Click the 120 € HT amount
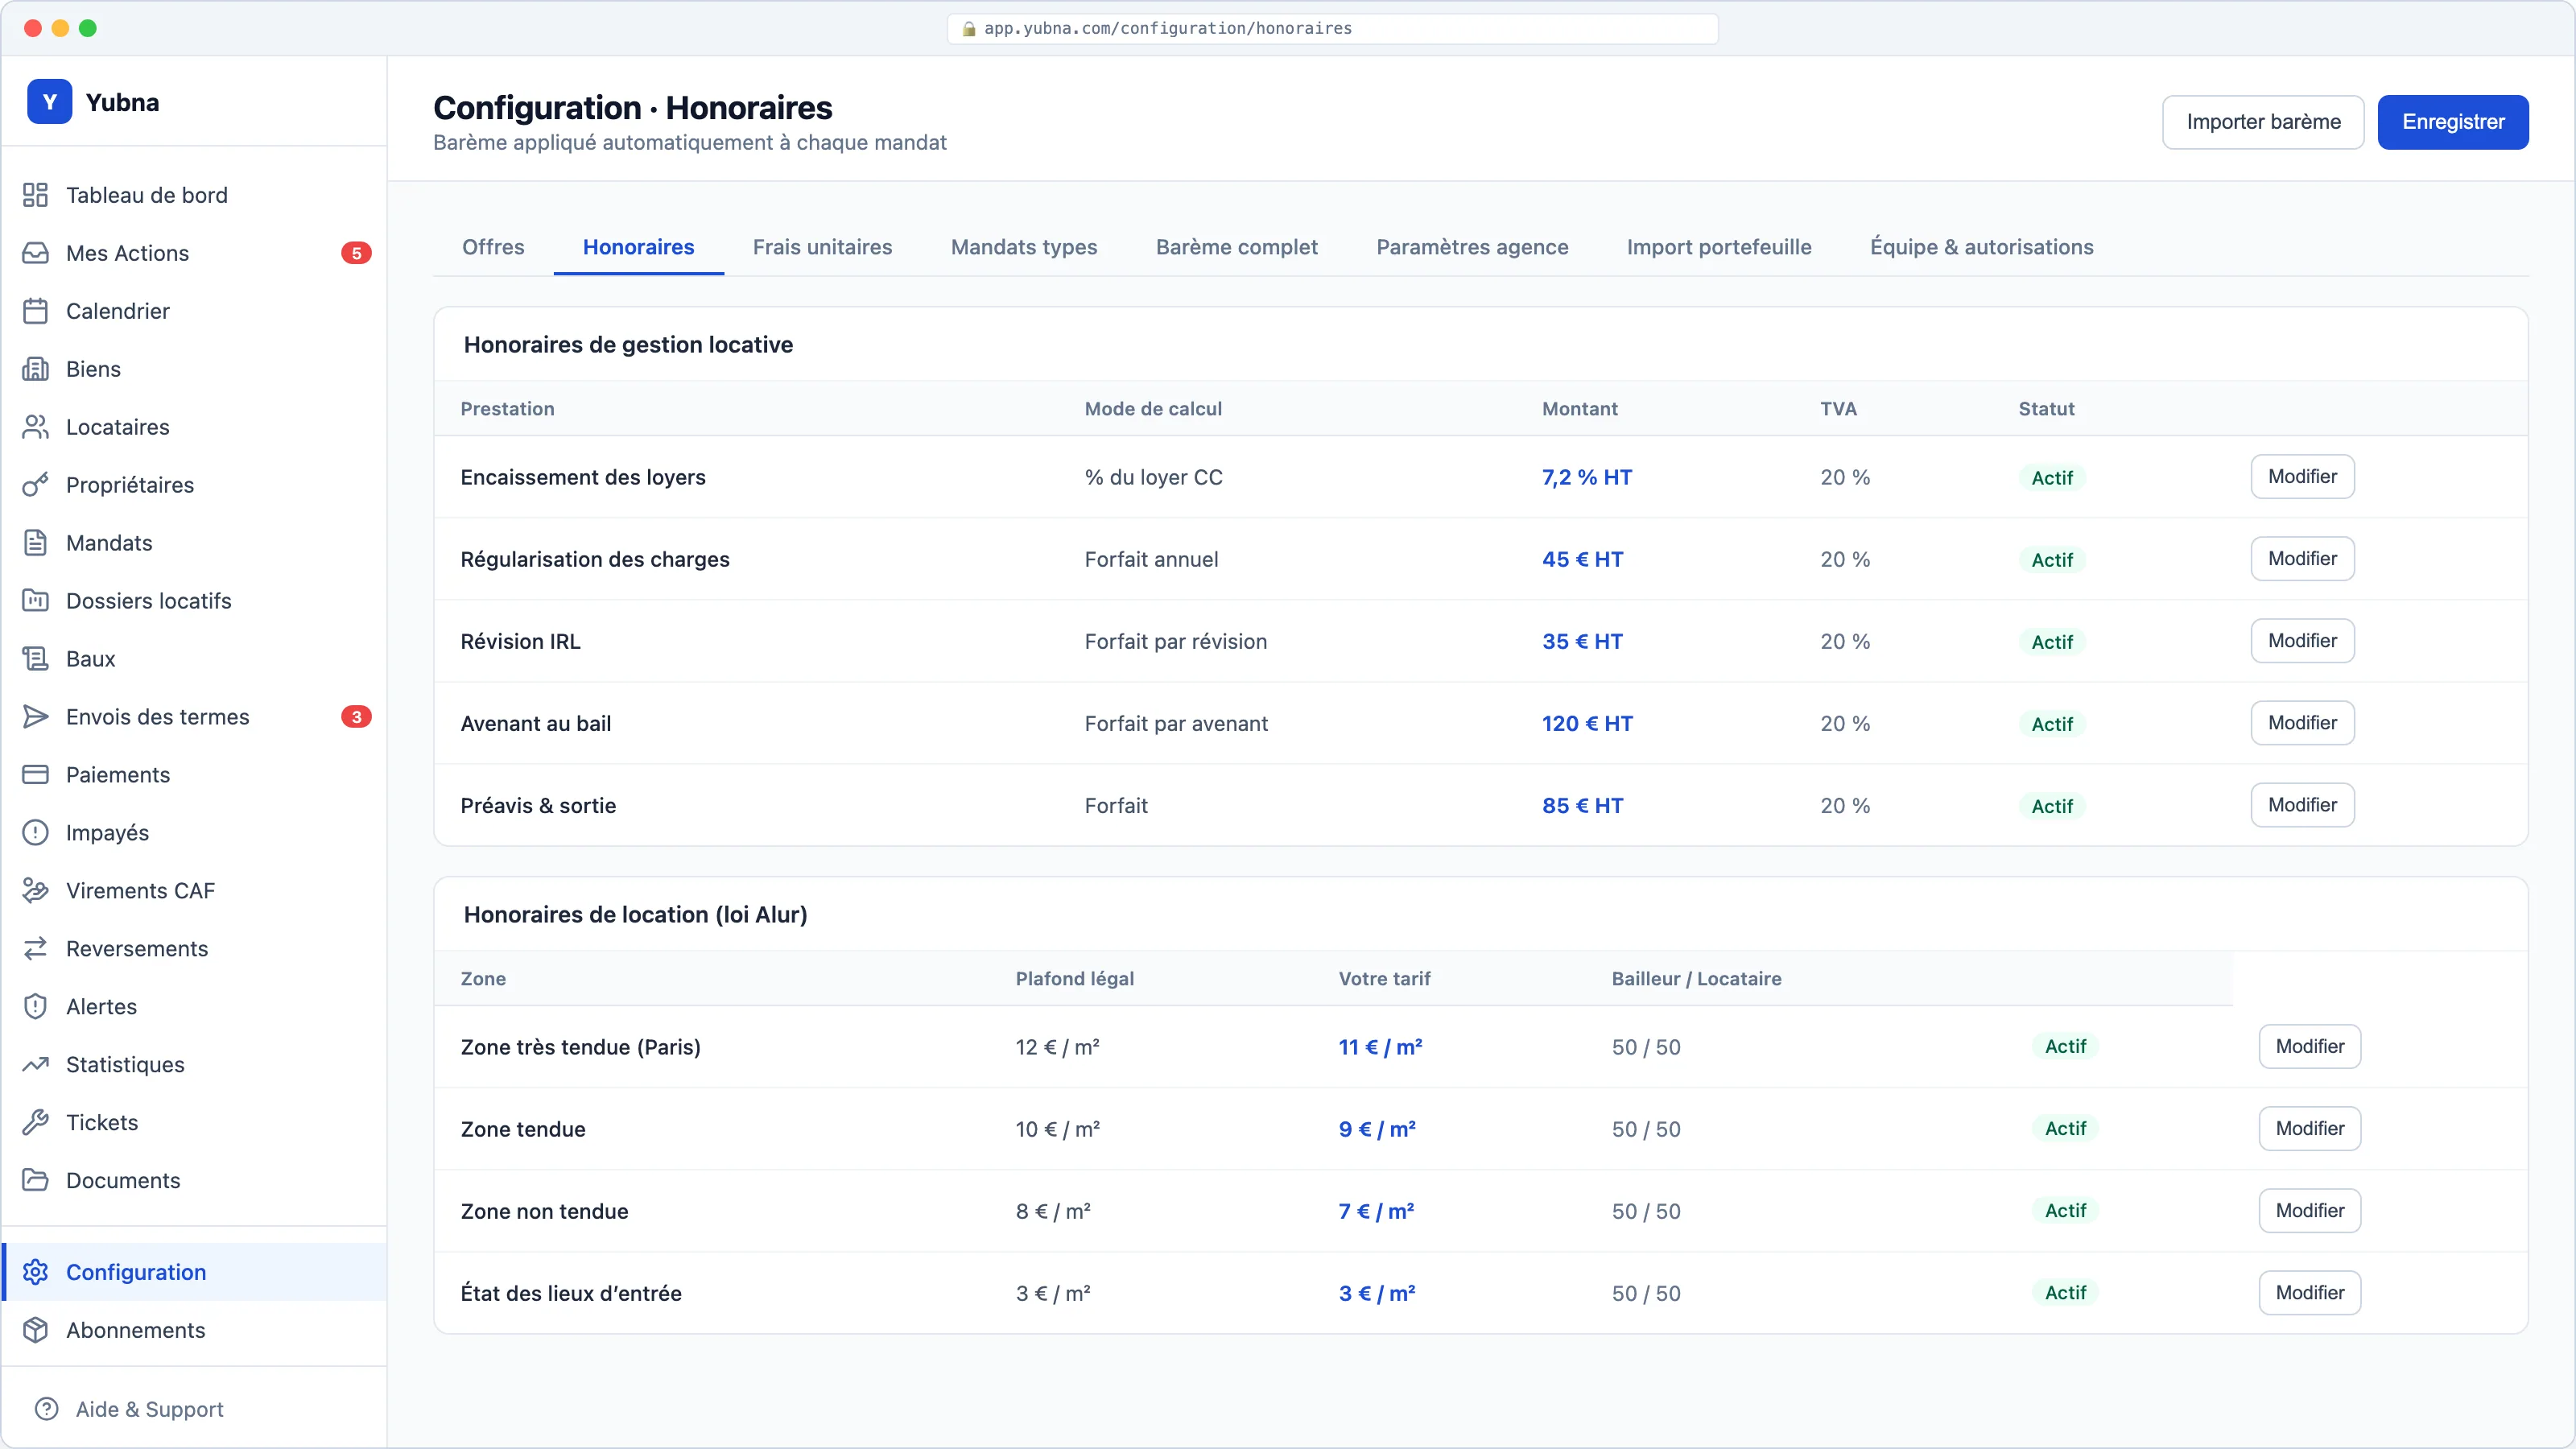This screenshot has width=2576, height=1449. pos(1587,723)
